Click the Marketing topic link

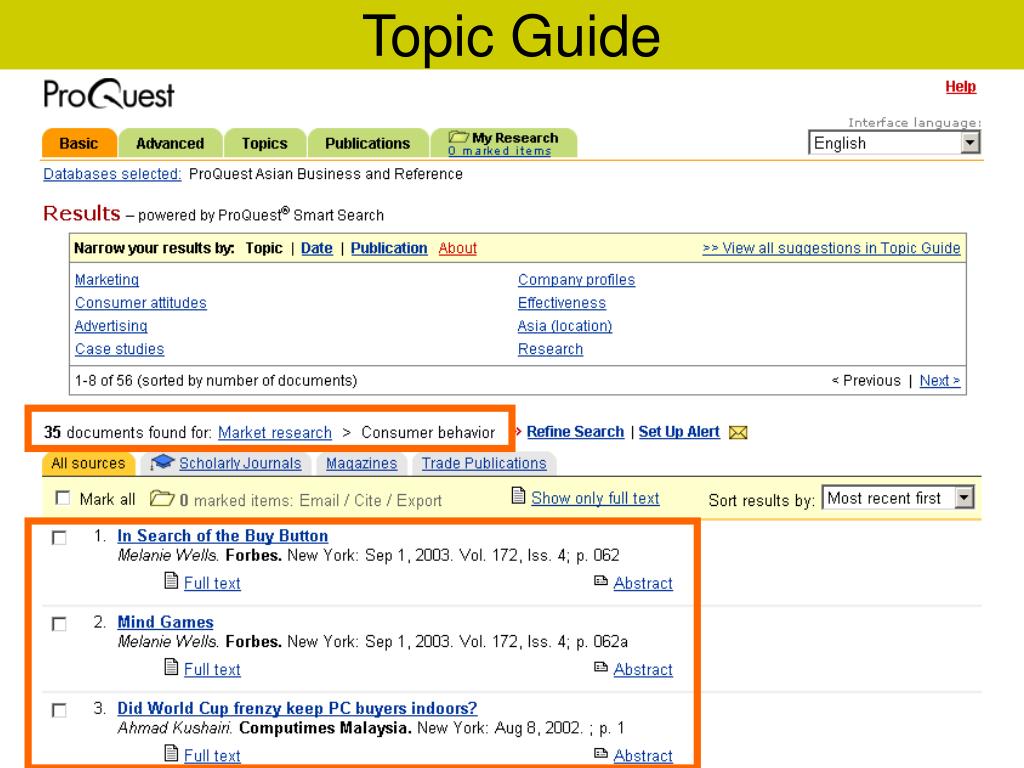[x=107, y=280]
